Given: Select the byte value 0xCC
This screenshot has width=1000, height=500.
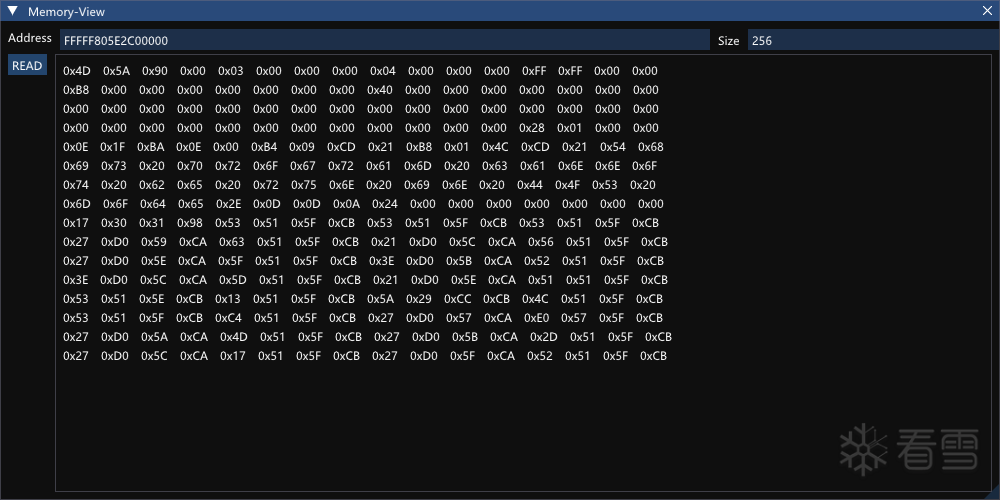Looking at the screenshot, I should (x=457, y=299).
